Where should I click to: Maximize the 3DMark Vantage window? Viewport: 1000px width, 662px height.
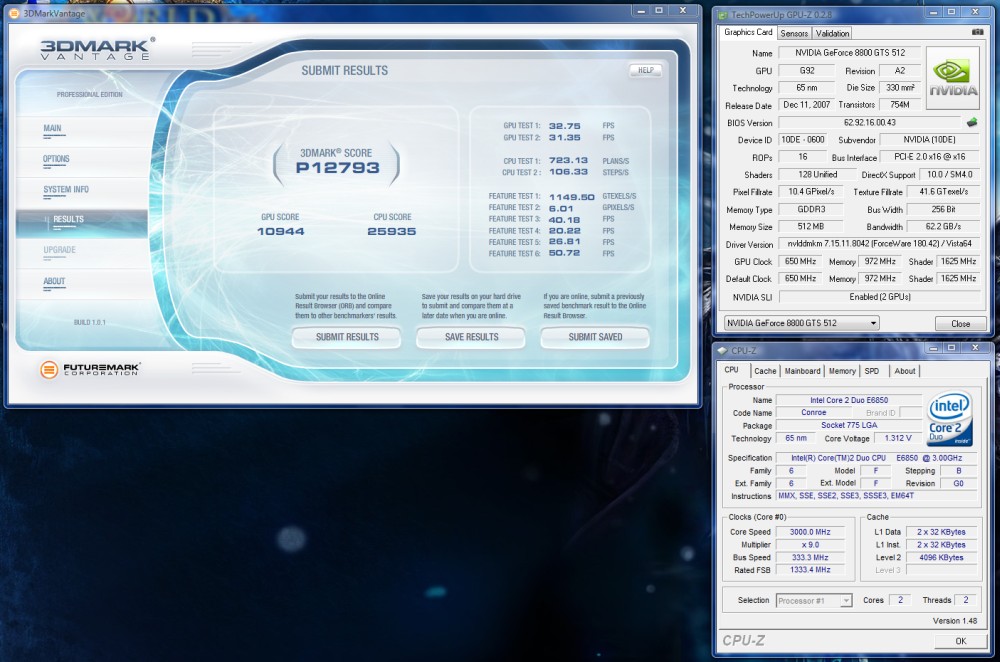coord(659,10)
